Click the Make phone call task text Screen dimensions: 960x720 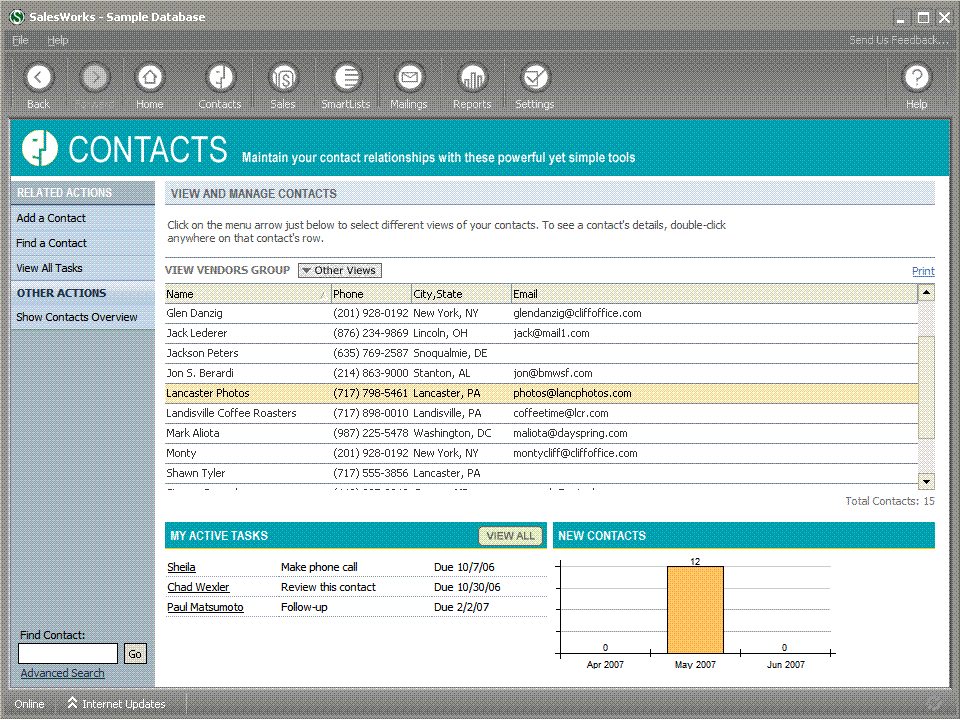pyautogui.click(x=319, y=568)
